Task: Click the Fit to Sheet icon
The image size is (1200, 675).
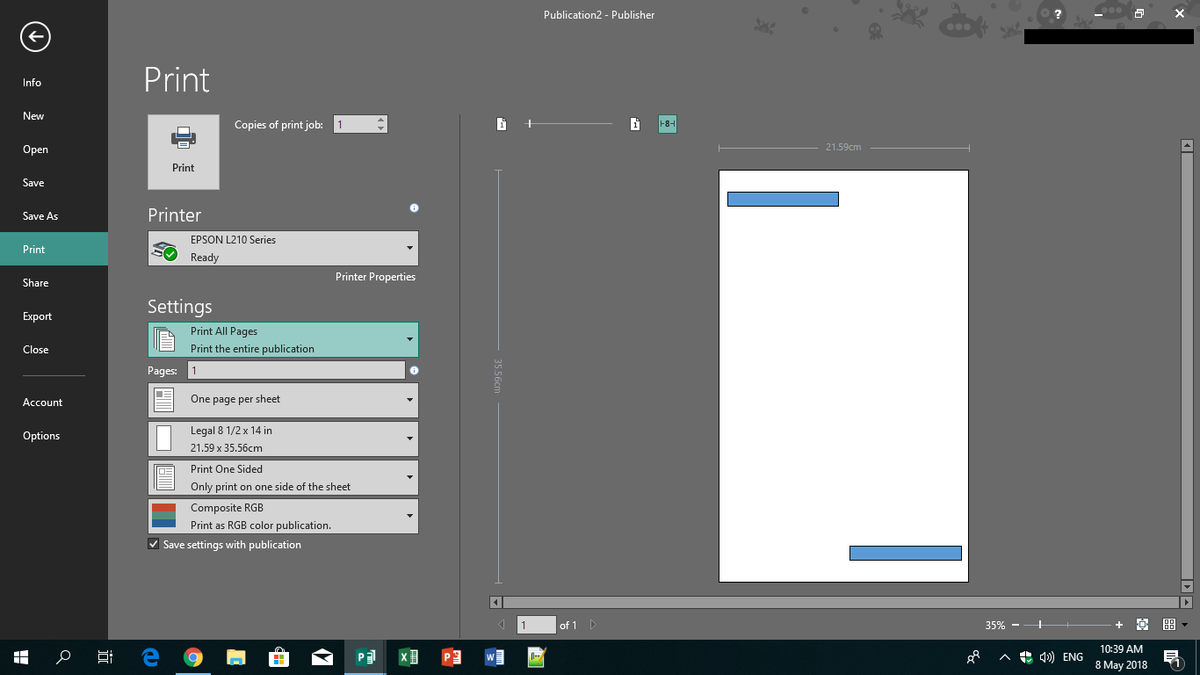Action: 1144,625
